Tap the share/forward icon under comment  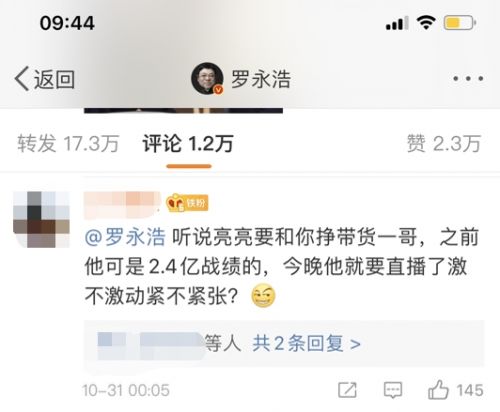(347, 390)
